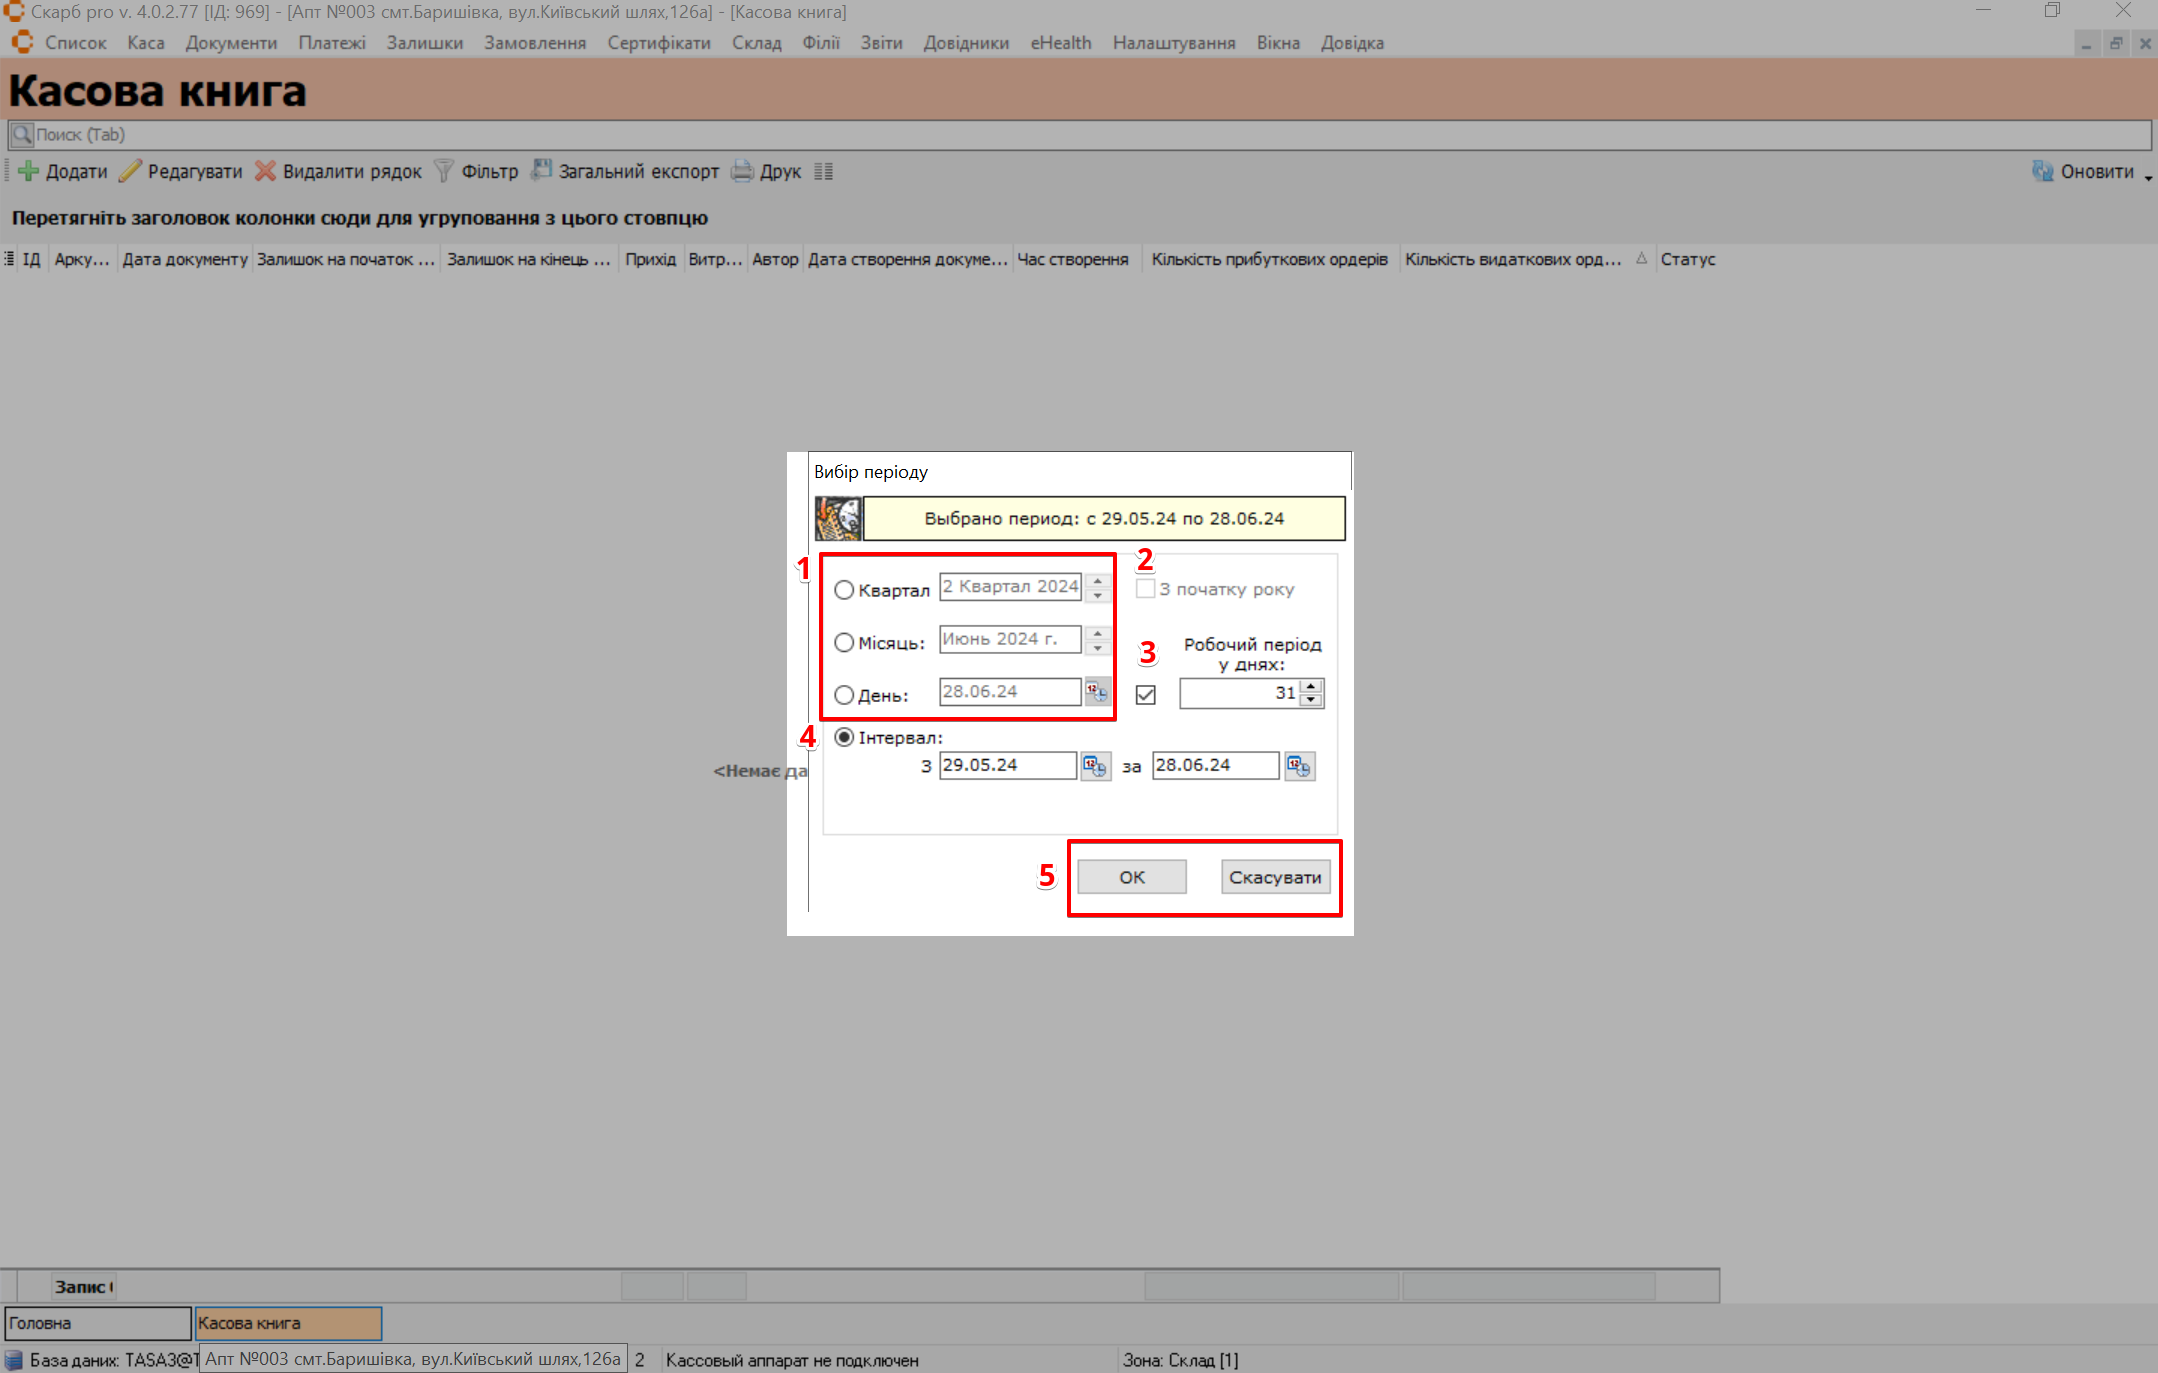This screenshot has width=2158, height=1373.
Task: Switch to the Головна tab
Action: click(x=96, y=1323)
